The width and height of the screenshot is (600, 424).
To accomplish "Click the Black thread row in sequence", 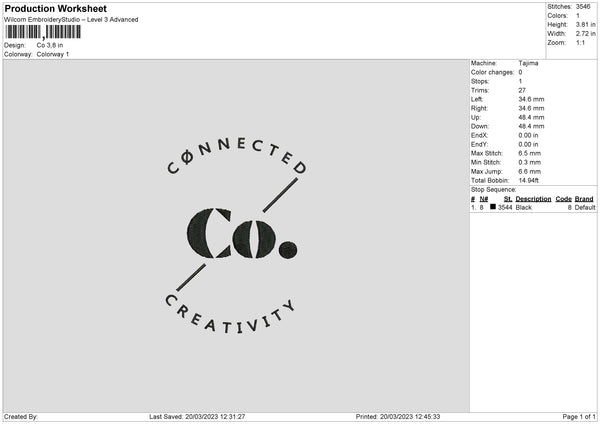I will pyautogui.click(x=533, y=207).
